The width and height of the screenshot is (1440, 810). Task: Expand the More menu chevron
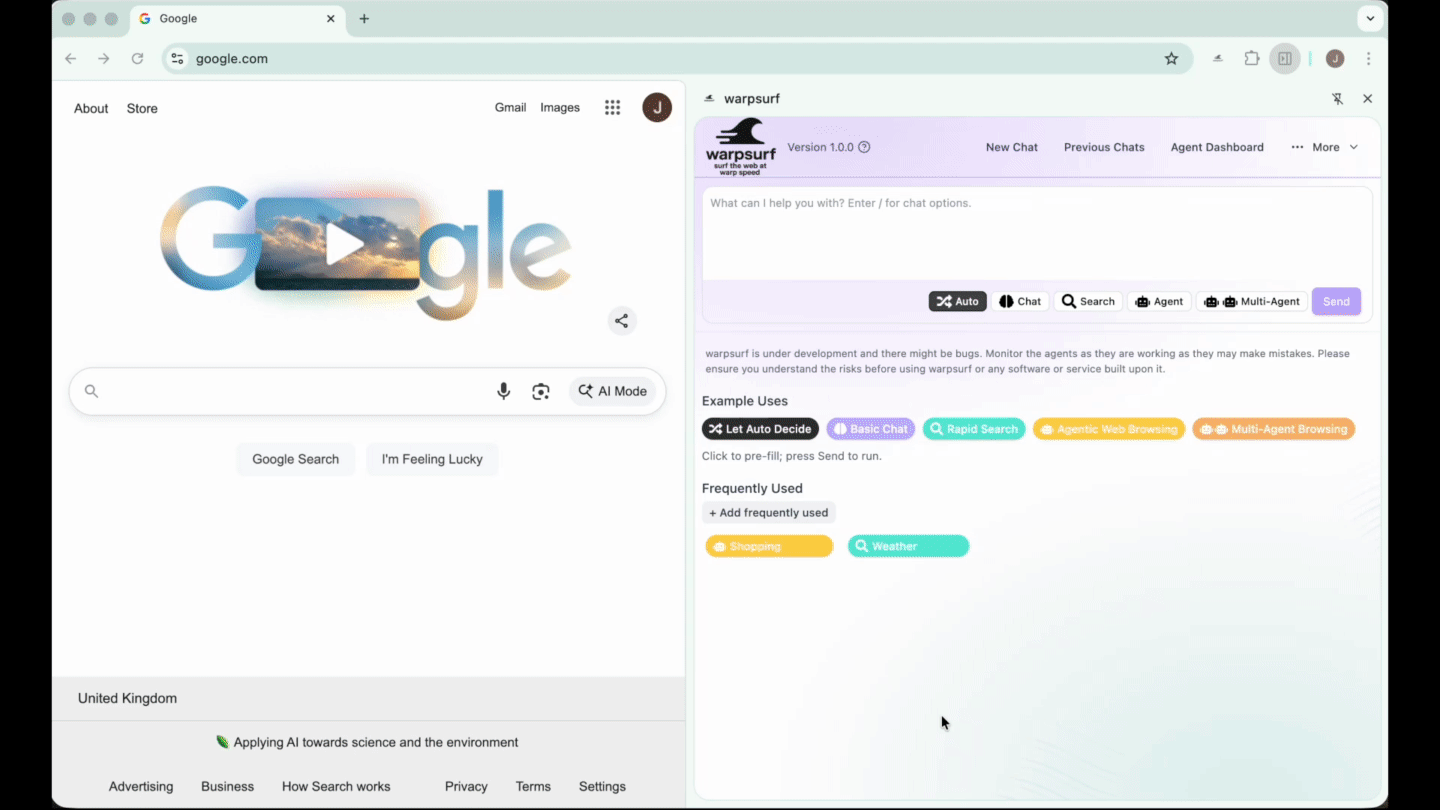(x=1354, y=147)
